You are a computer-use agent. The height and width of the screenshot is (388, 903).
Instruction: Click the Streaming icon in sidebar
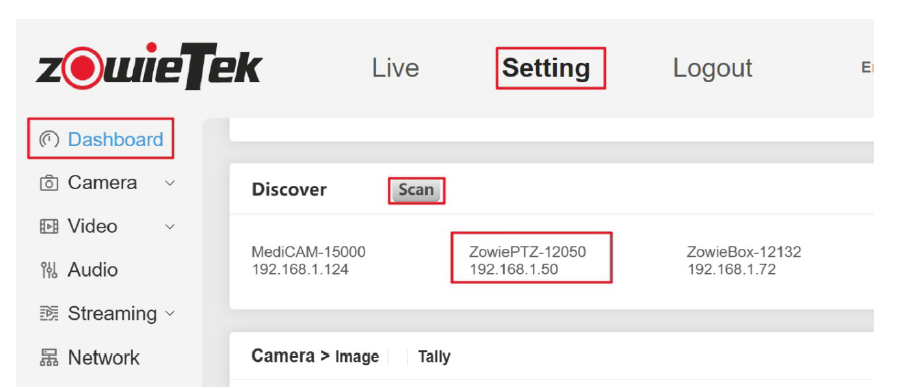[48, 314]
